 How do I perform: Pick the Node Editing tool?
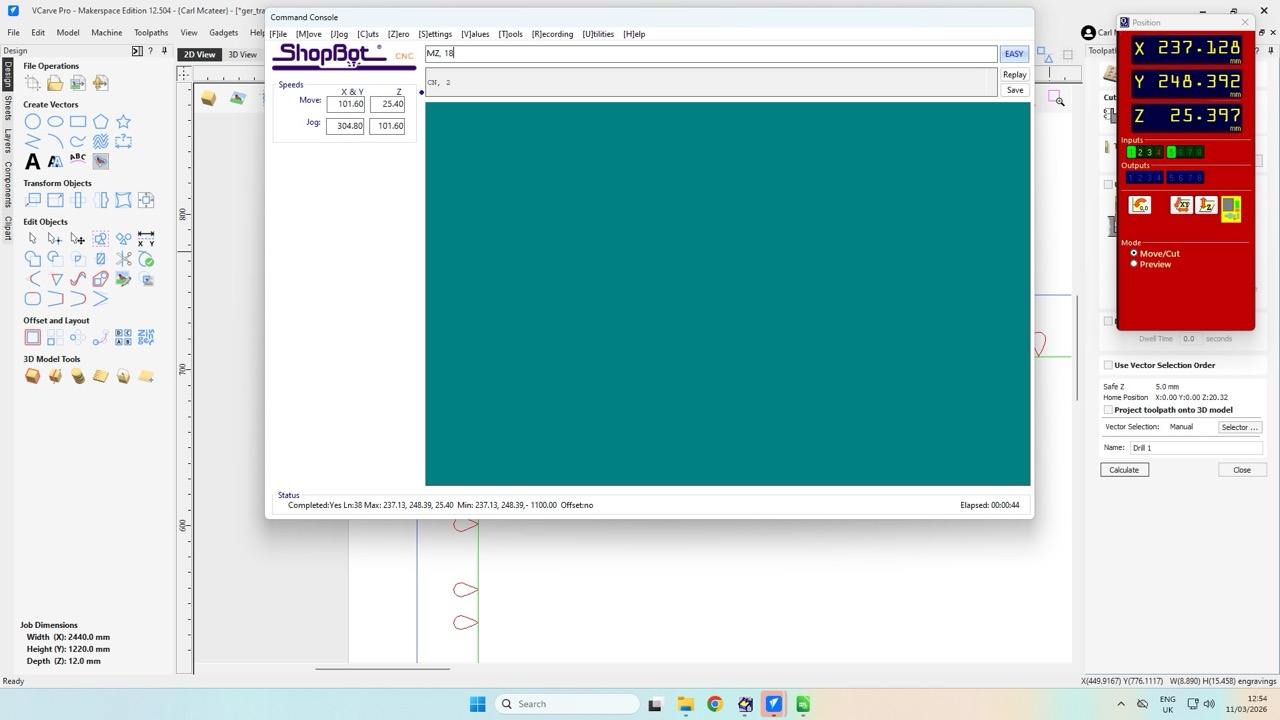coord(55,239)
